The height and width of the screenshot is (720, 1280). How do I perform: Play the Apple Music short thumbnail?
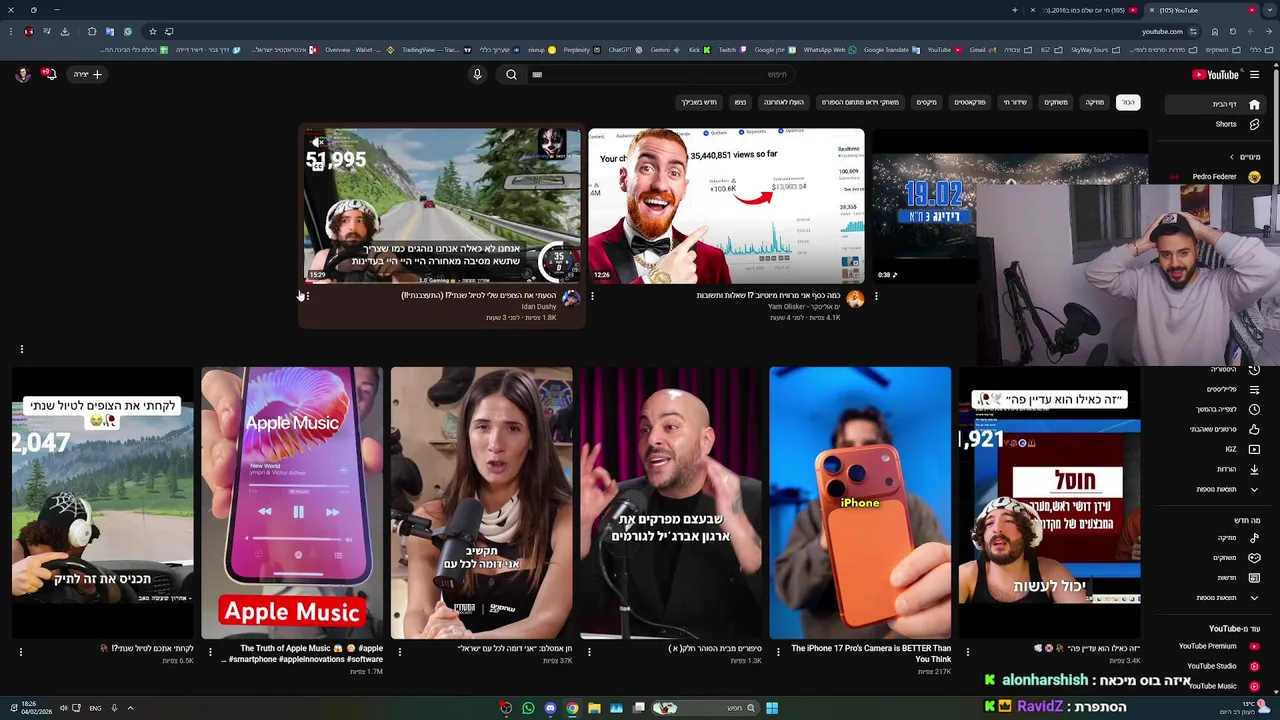tap(292, 503)
